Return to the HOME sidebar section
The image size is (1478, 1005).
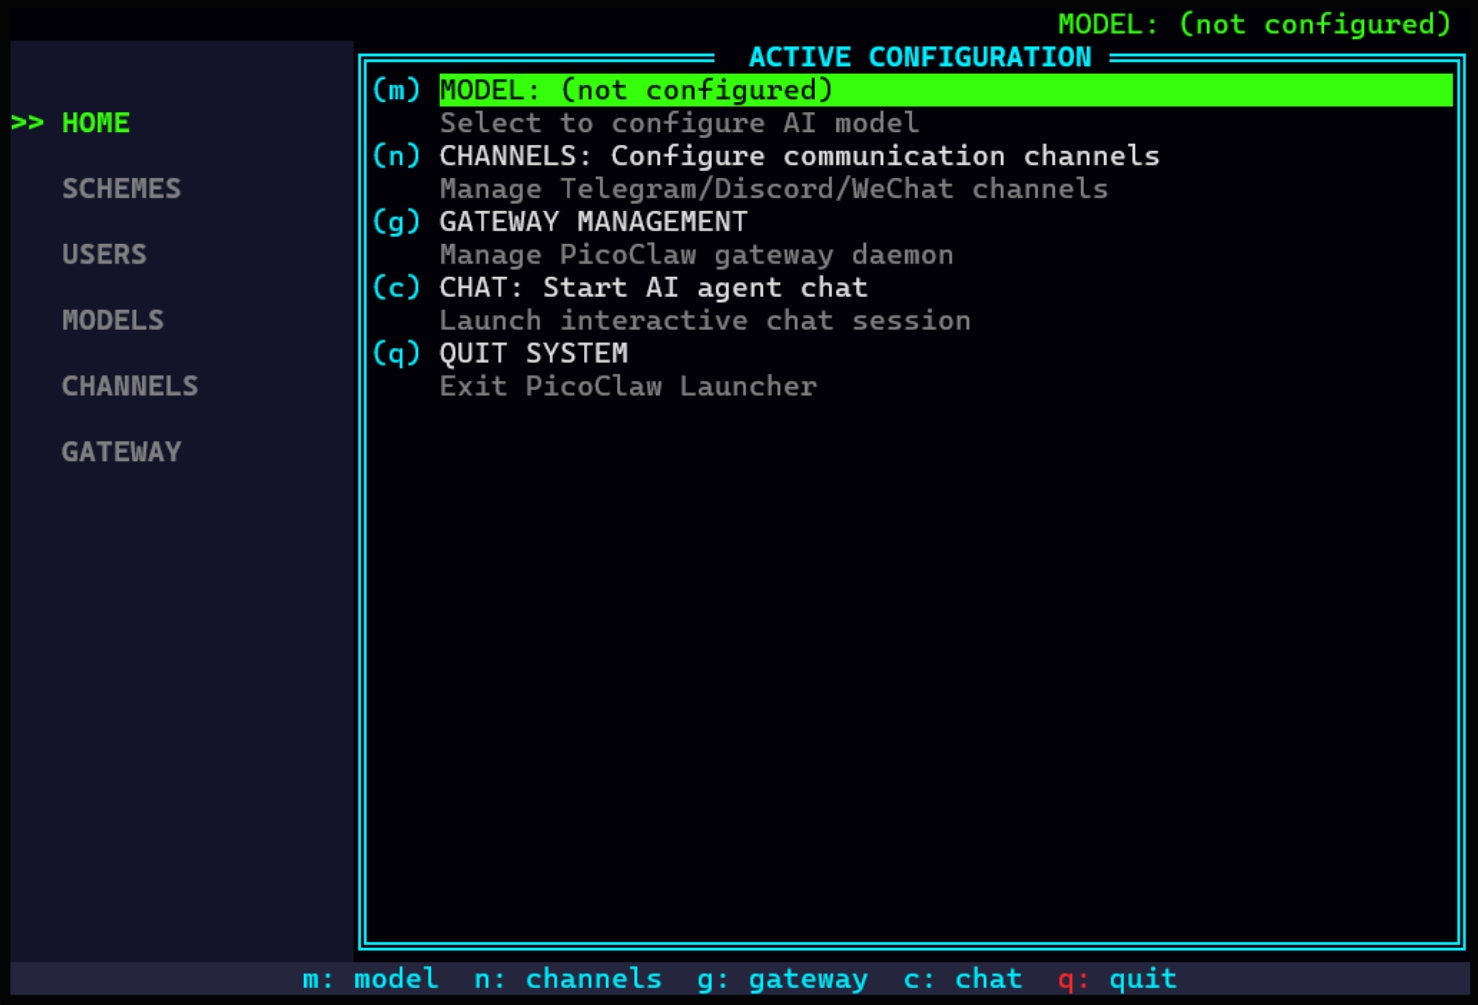click(95, 123)
